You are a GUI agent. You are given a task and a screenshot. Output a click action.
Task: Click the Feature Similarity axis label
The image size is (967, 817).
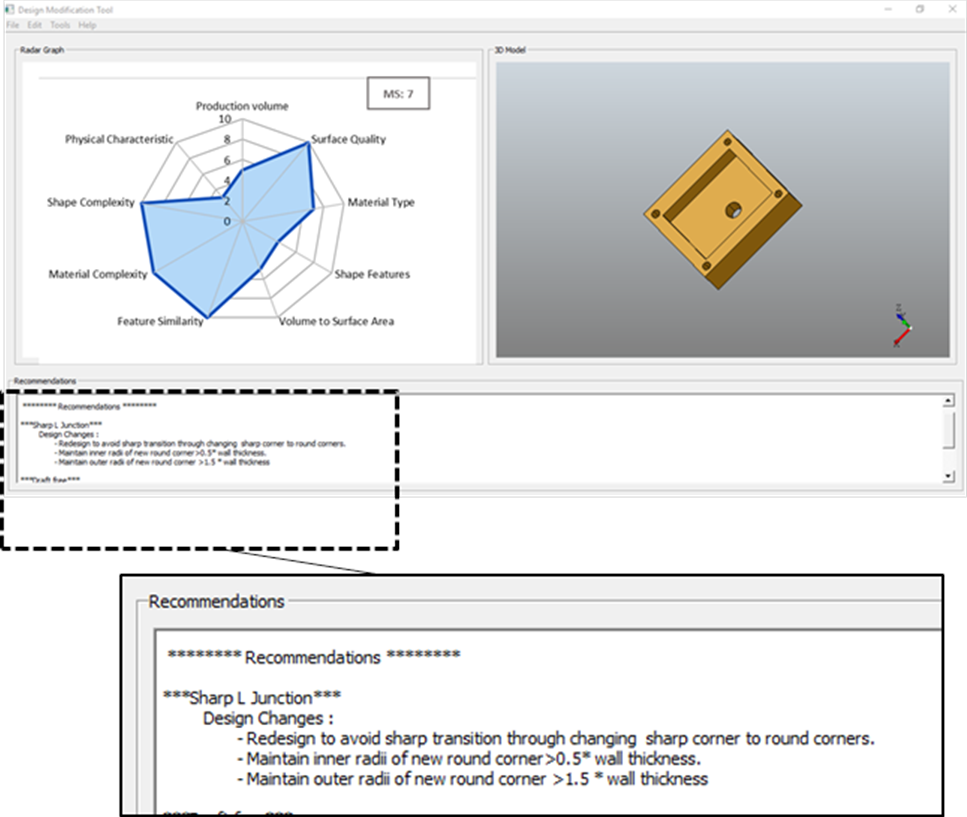[x=158, y=322]
